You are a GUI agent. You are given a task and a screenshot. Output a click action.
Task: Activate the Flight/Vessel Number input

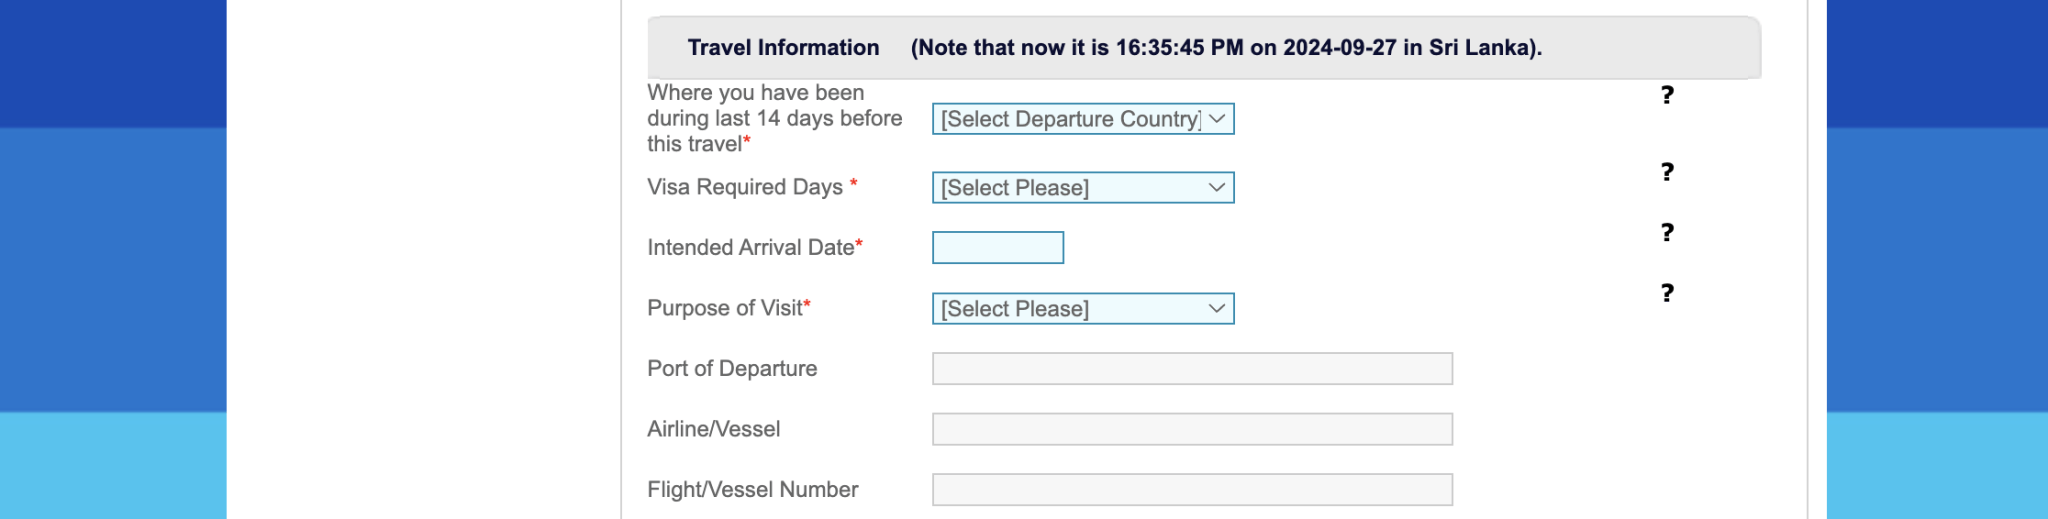coord(1192,490)
